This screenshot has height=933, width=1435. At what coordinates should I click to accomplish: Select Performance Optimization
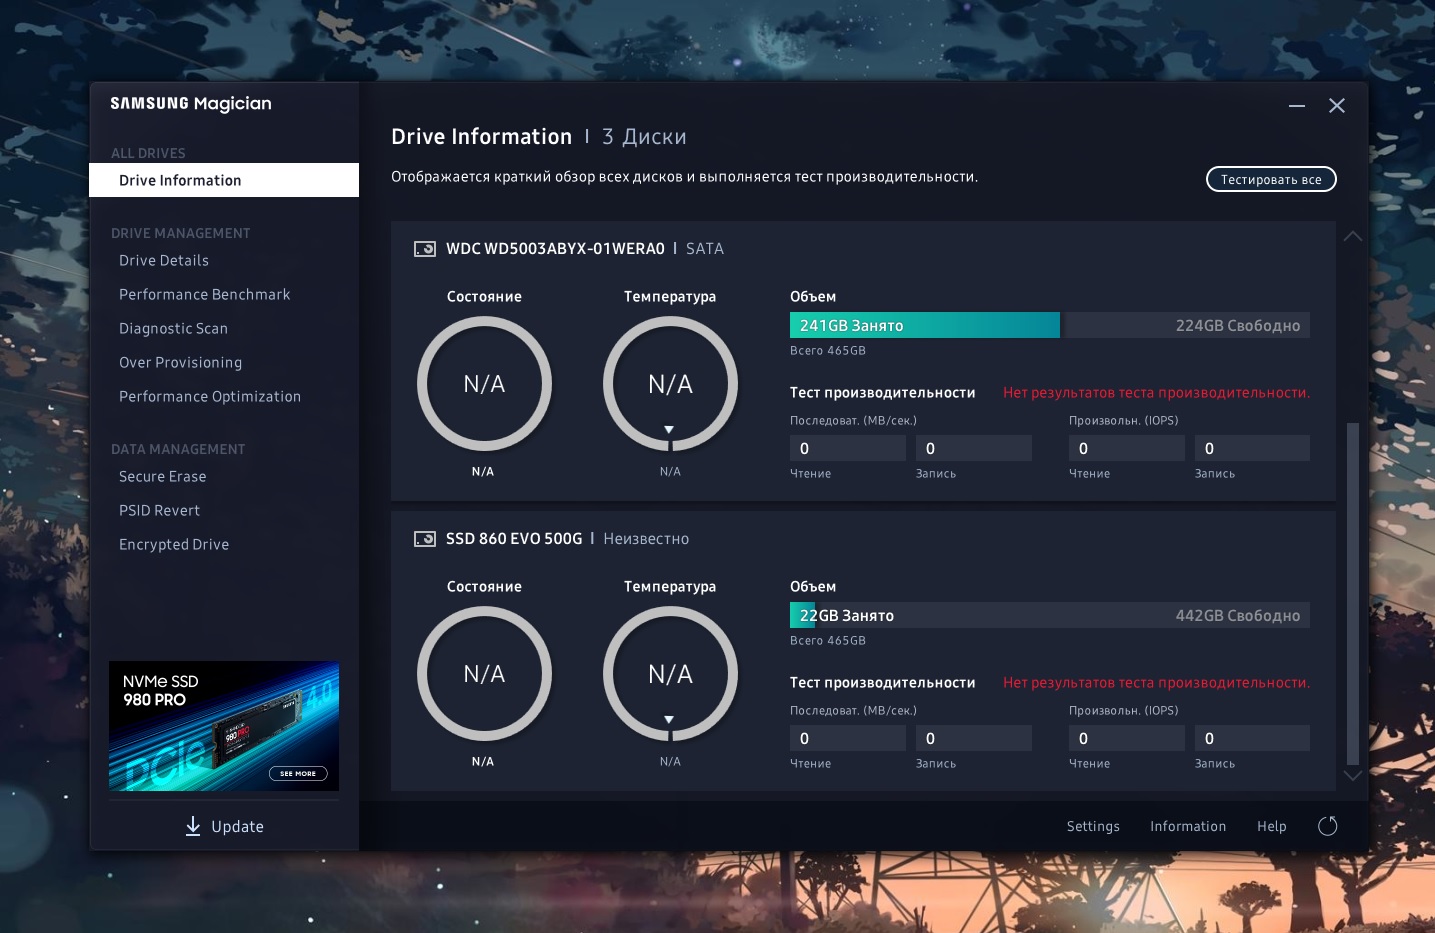point(210,396)
